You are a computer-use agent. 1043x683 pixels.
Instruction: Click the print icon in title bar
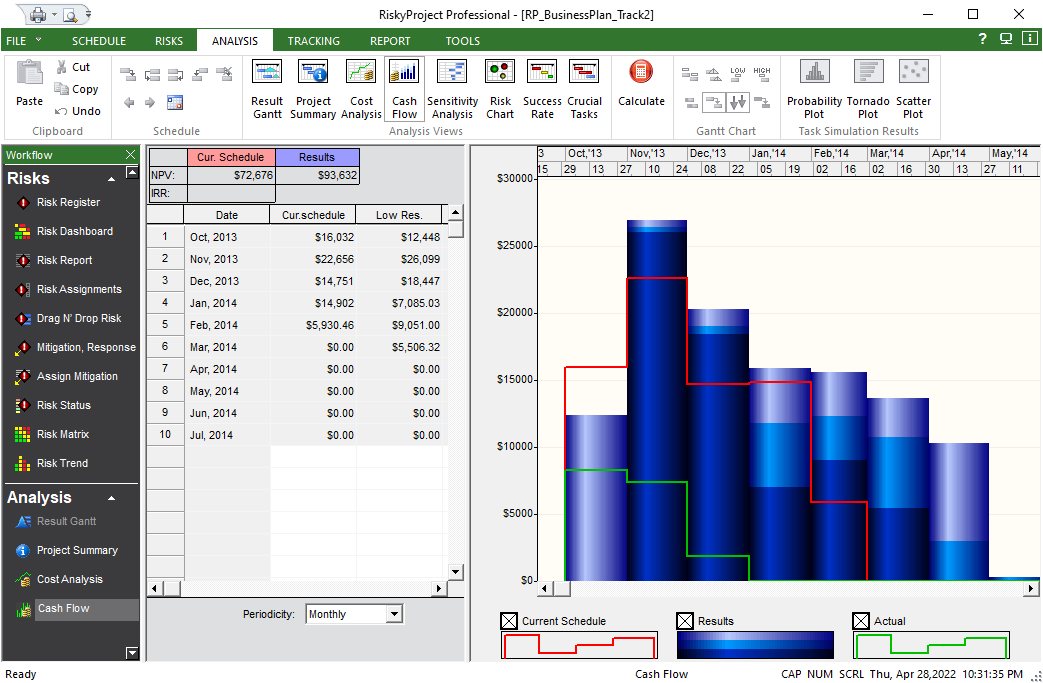[x=38, y=15]
